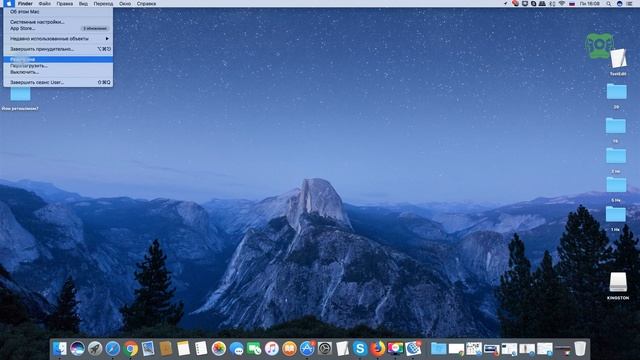Click the Пн 16:08 clock

[x=590, y=4]
